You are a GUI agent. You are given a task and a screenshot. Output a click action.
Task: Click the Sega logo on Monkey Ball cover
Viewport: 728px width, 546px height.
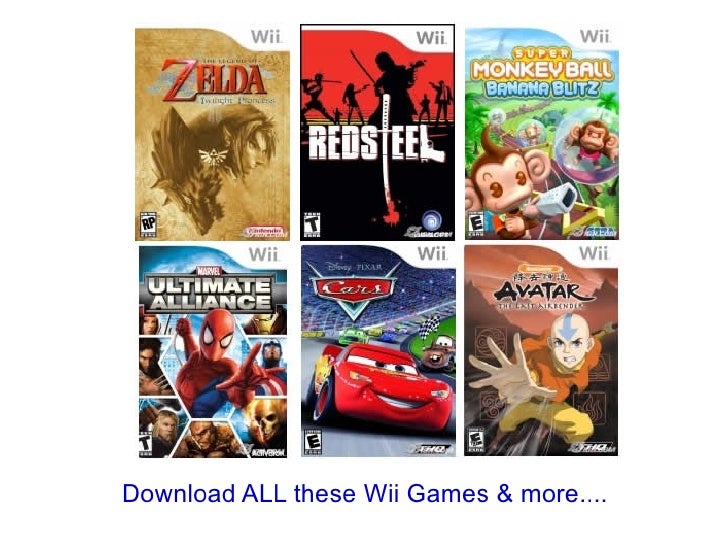599,232
